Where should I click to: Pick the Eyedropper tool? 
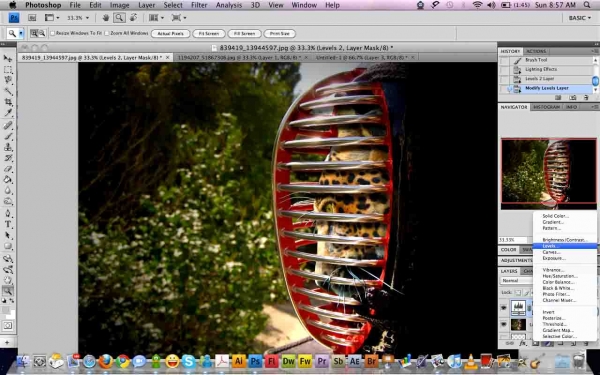[x=8, y=112]
